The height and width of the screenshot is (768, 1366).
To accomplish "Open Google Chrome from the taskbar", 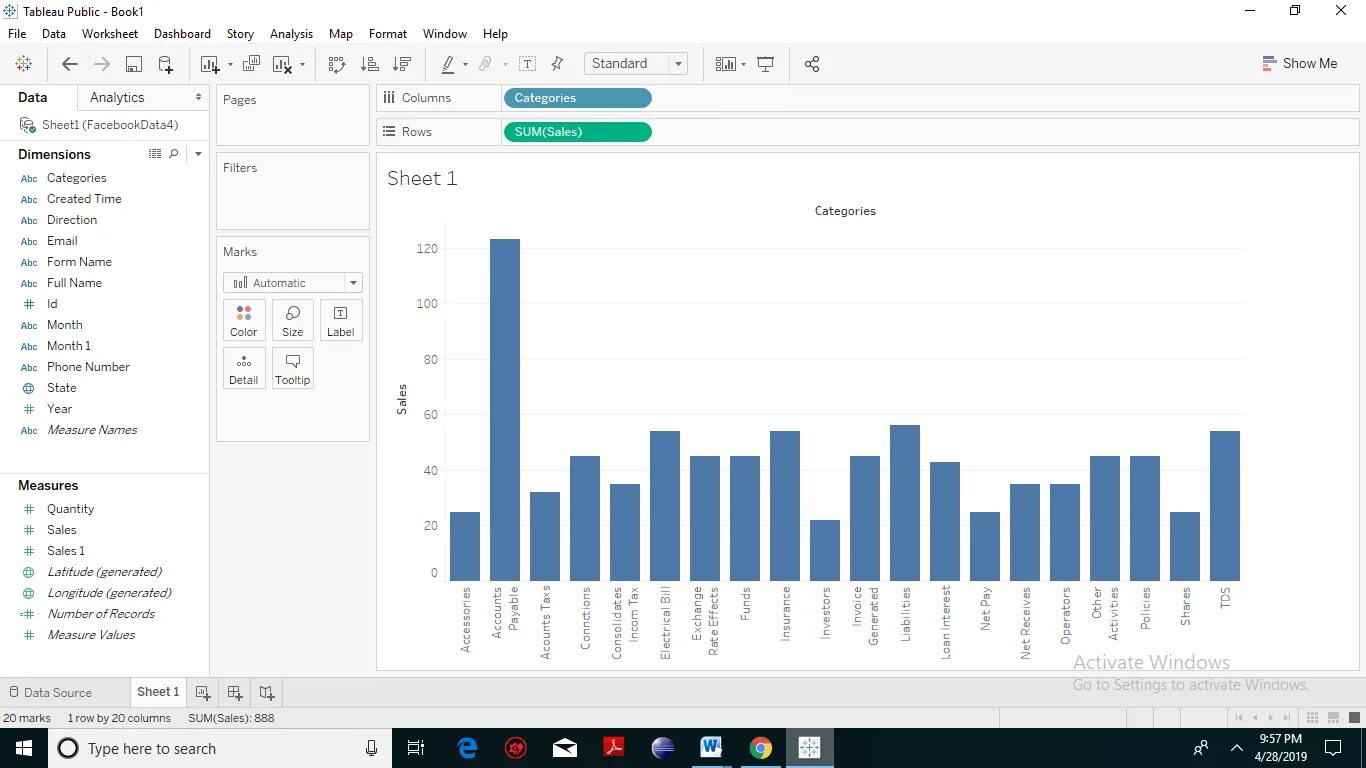I will tap(761, 748).
